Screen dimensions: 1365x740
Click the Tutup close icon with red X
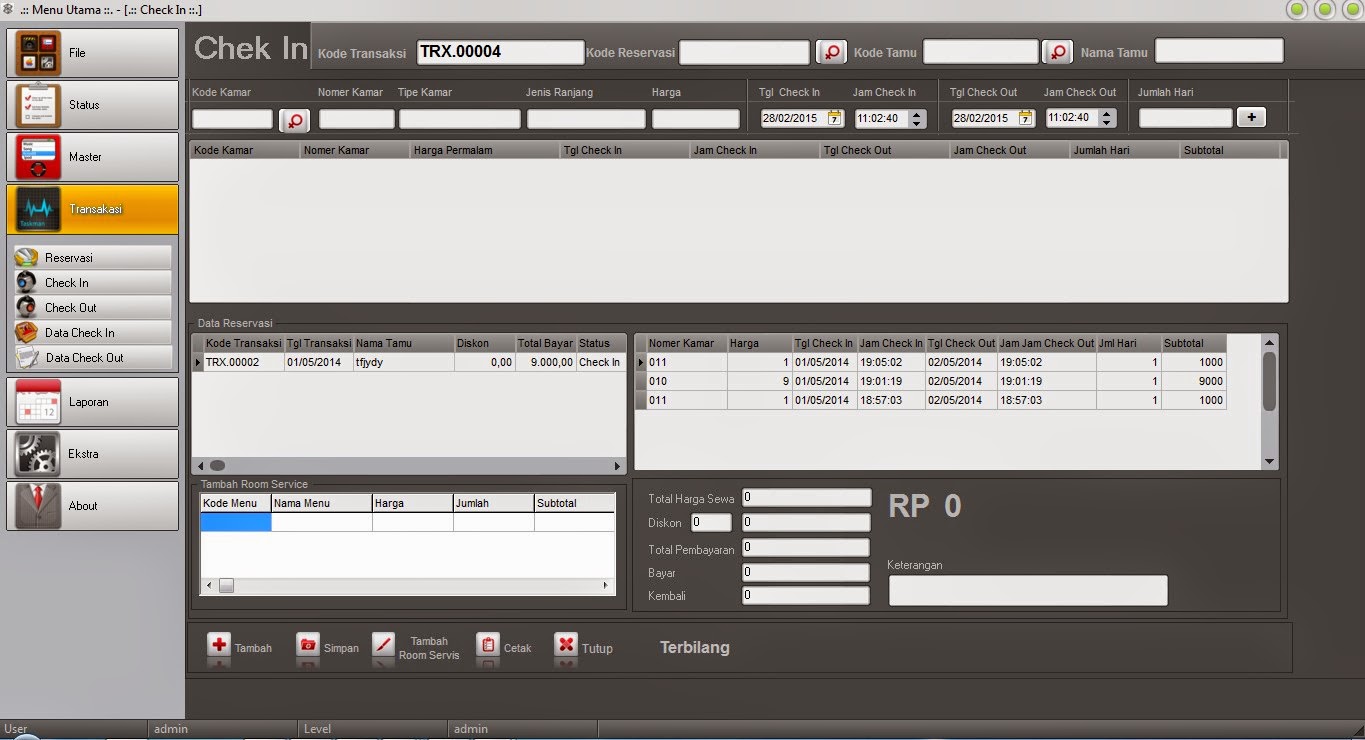pos(565,647)
